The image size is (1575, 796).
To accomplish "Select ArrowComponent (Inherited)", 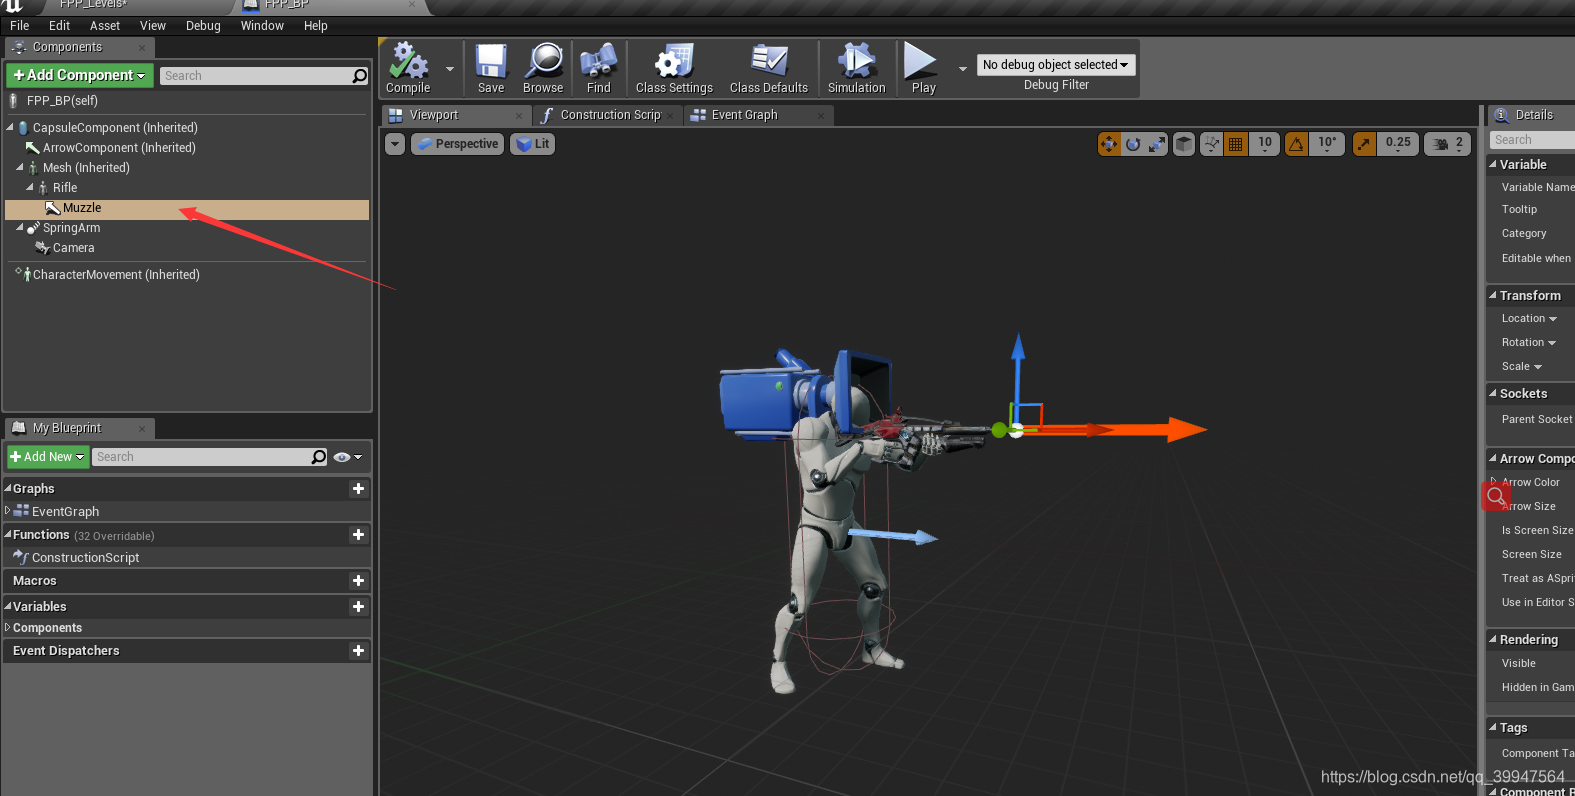I will point(119,148).
